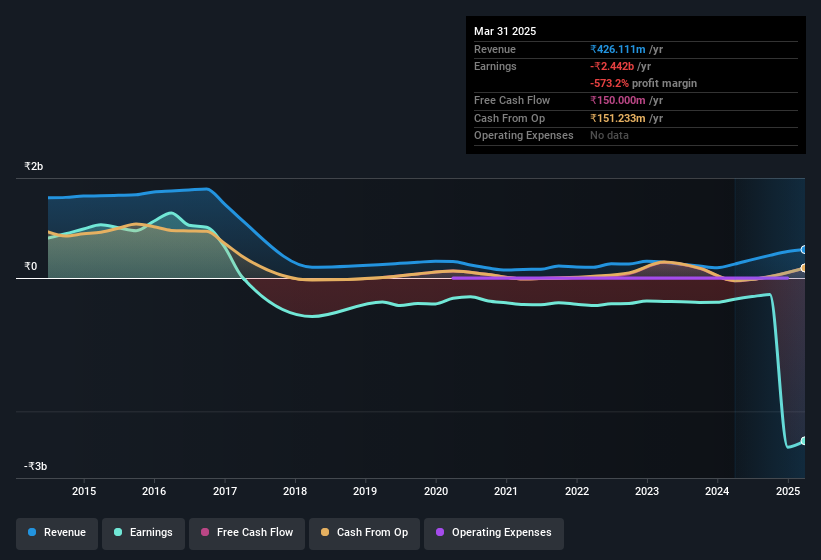Toggle the Revenue legend button
Viewport: 821px width, 560px height.
tap(57, 533)
